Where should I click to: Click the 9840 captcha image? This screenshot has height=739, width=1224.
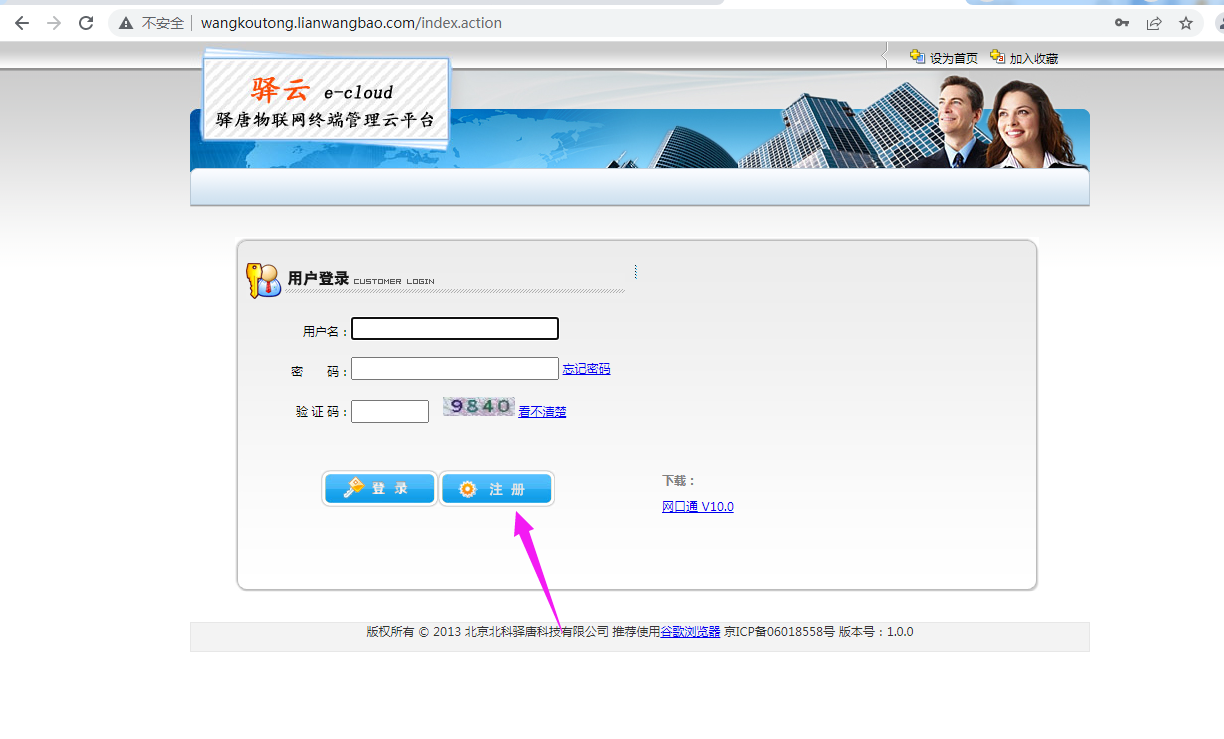(479, 406)
